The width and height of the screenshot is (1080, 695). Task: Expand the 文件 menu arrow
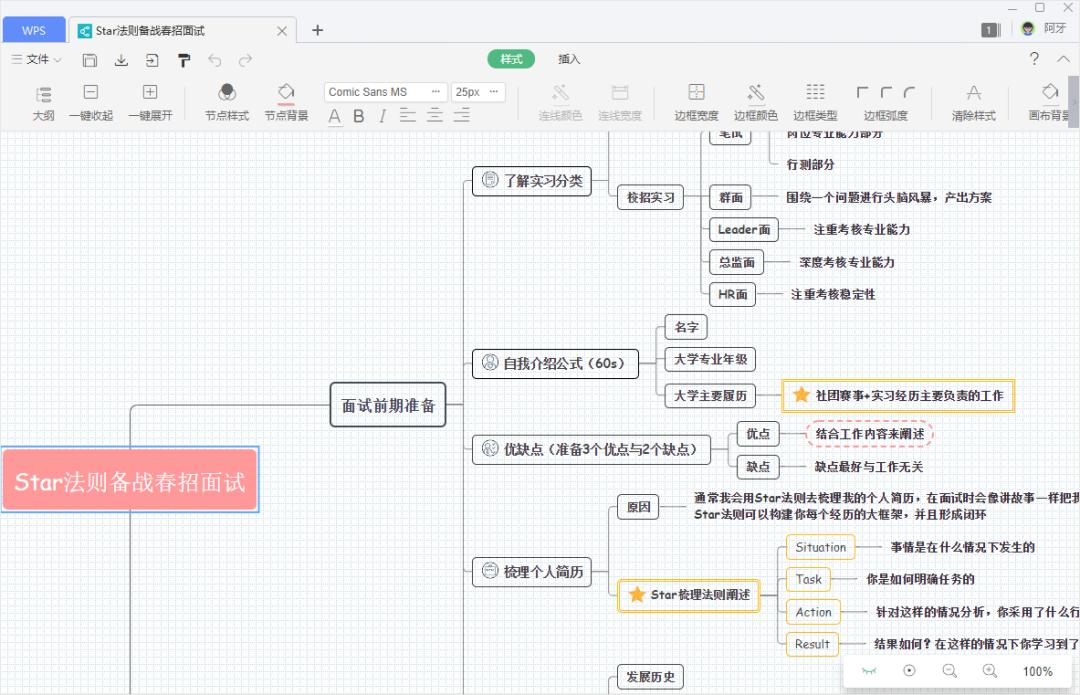tap(57, 59)
